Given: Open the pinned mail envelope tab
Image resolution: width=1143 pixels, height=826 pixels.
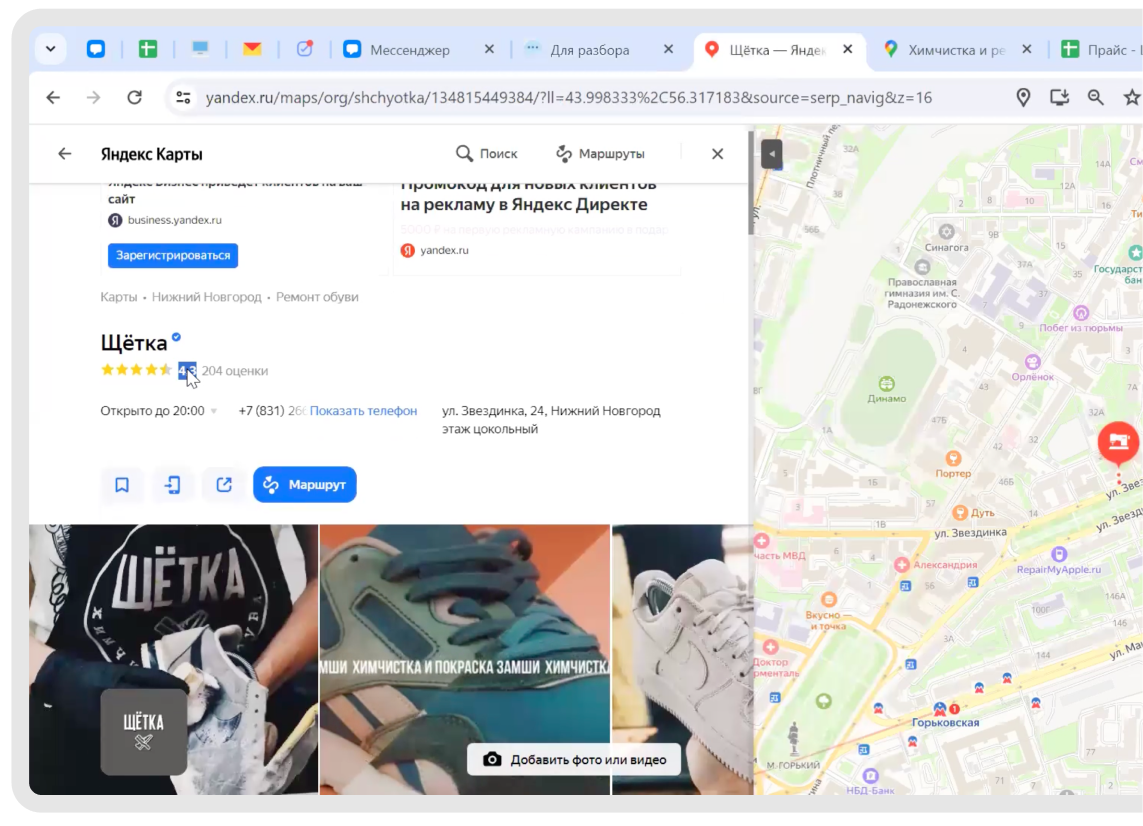Looking at the screenshot, I should (252, 50).
